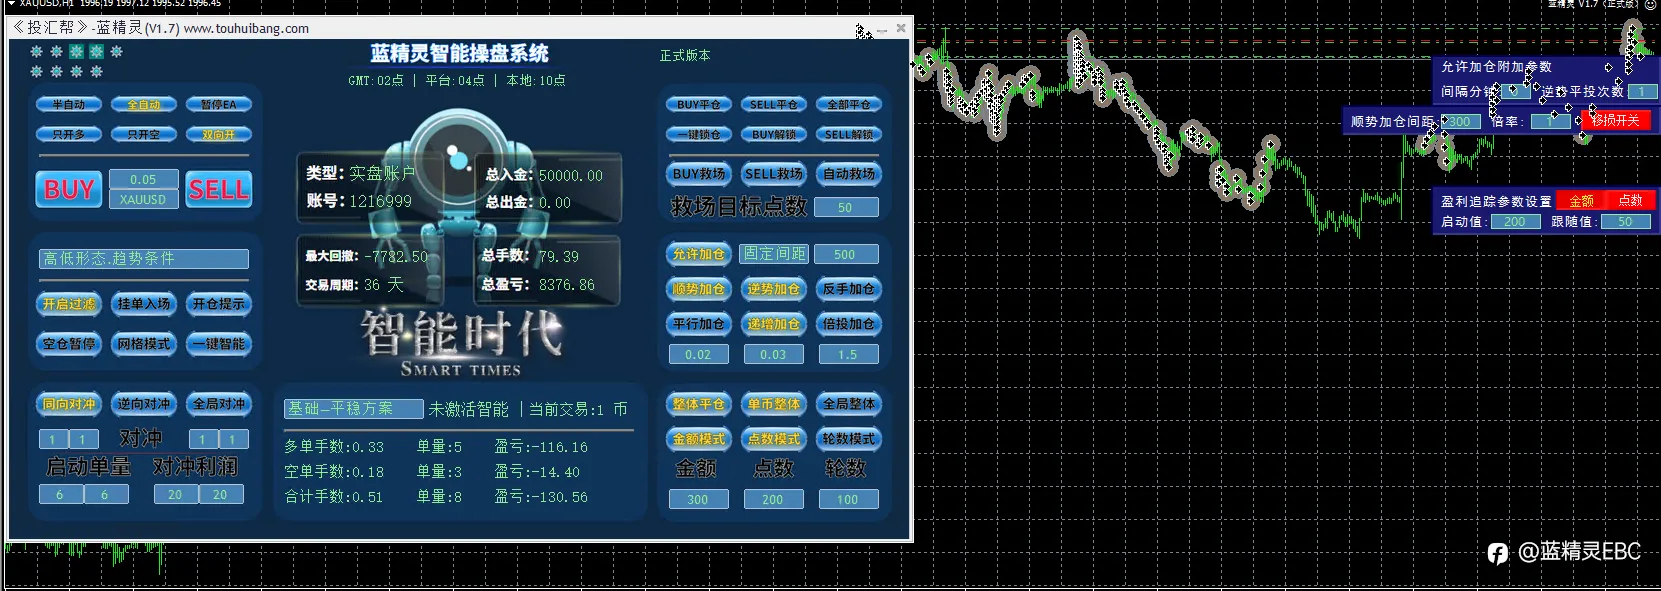Click the red SELL order button
This screenshot has width=1661, height=591.
tap(219, 189)
